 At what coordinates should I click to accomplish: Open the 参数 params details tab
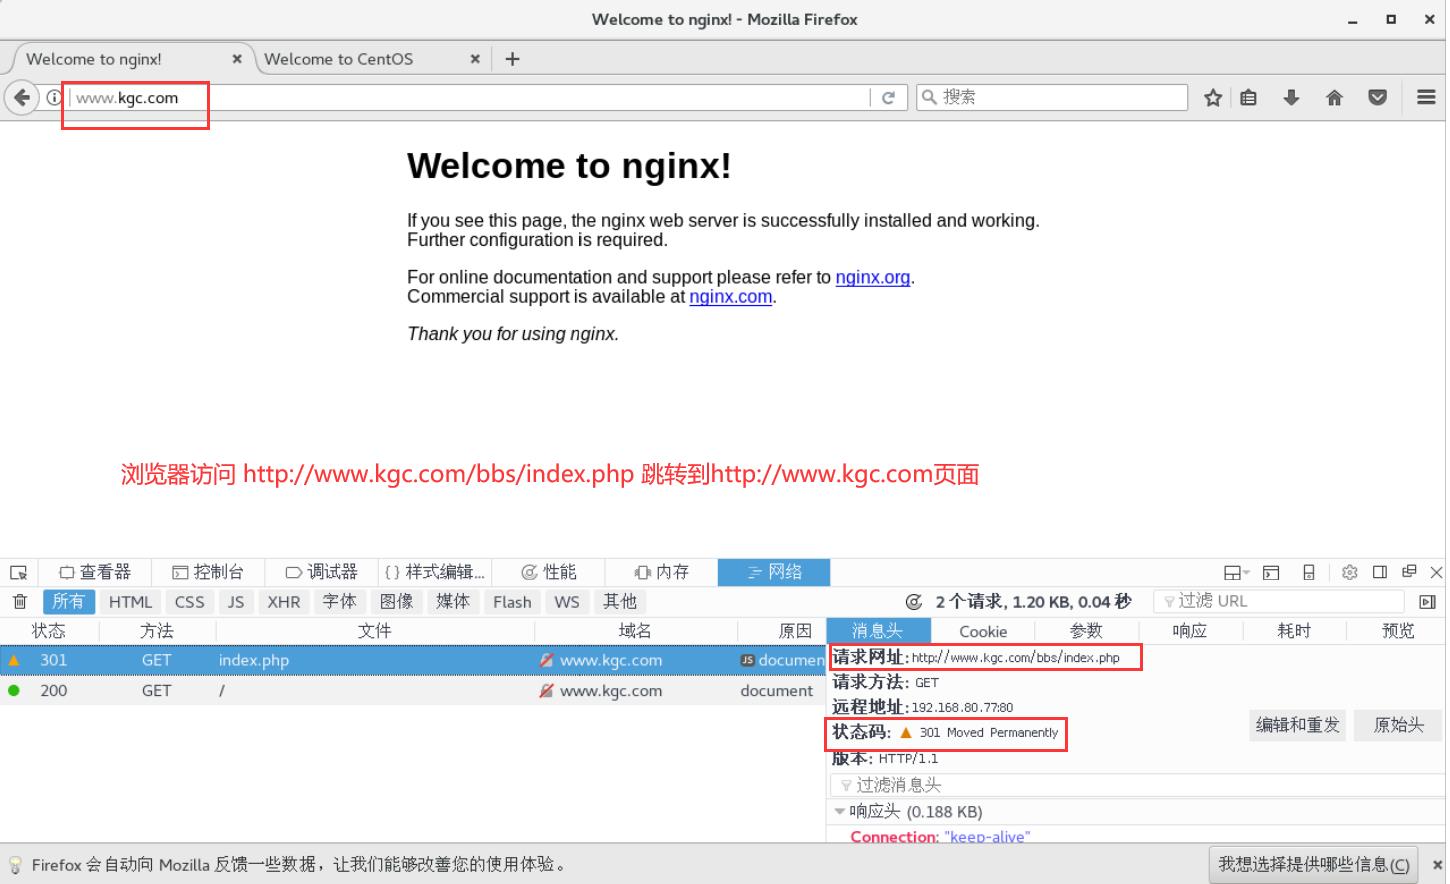click(1086, 631)
